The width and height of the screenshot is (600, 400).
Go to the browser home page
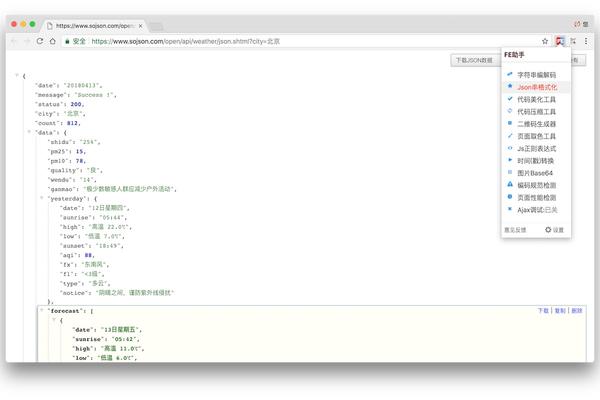(52, 41)
